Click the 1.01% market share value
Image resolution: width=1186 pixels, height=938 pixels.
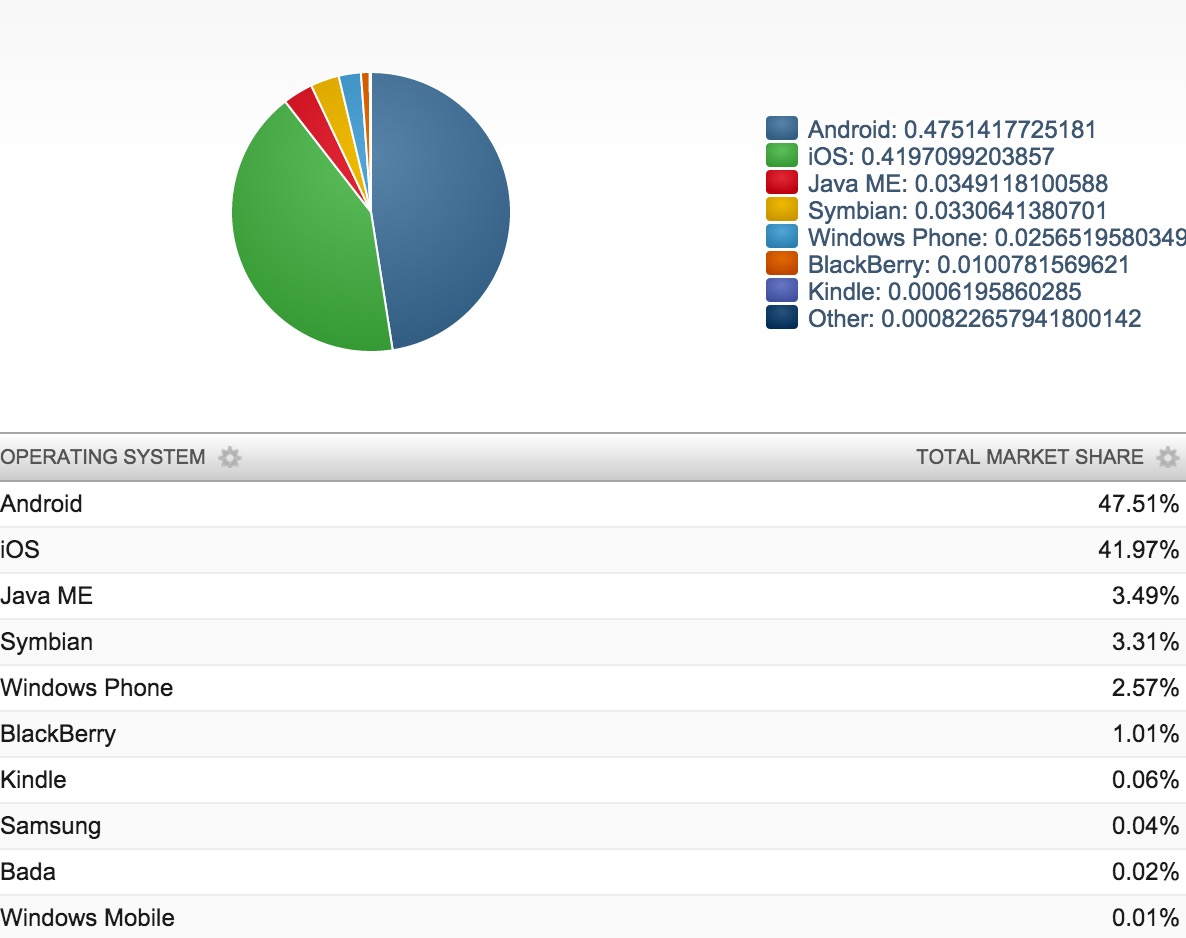tap(1145, 734)
